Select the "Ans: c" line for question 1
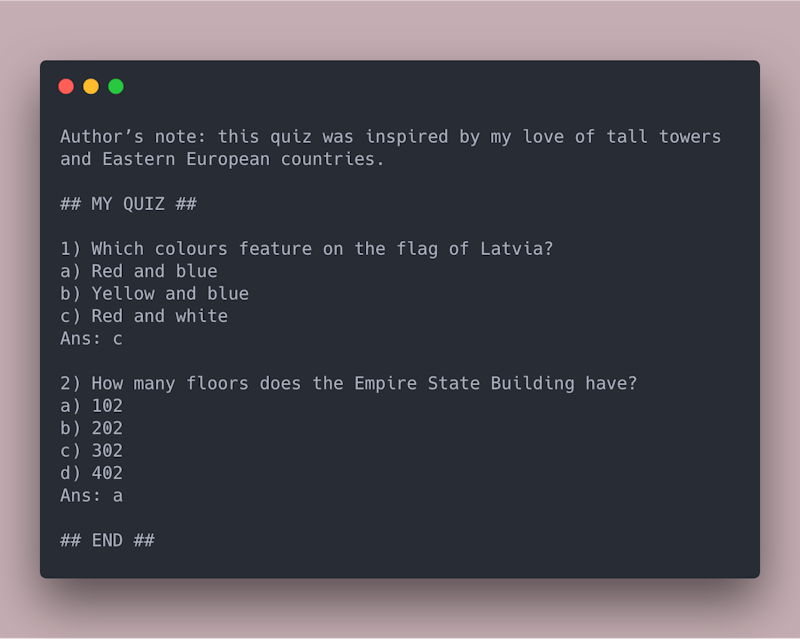Image resolution: width=800 pixels, height=639 pixels. [x=90, y=338]
